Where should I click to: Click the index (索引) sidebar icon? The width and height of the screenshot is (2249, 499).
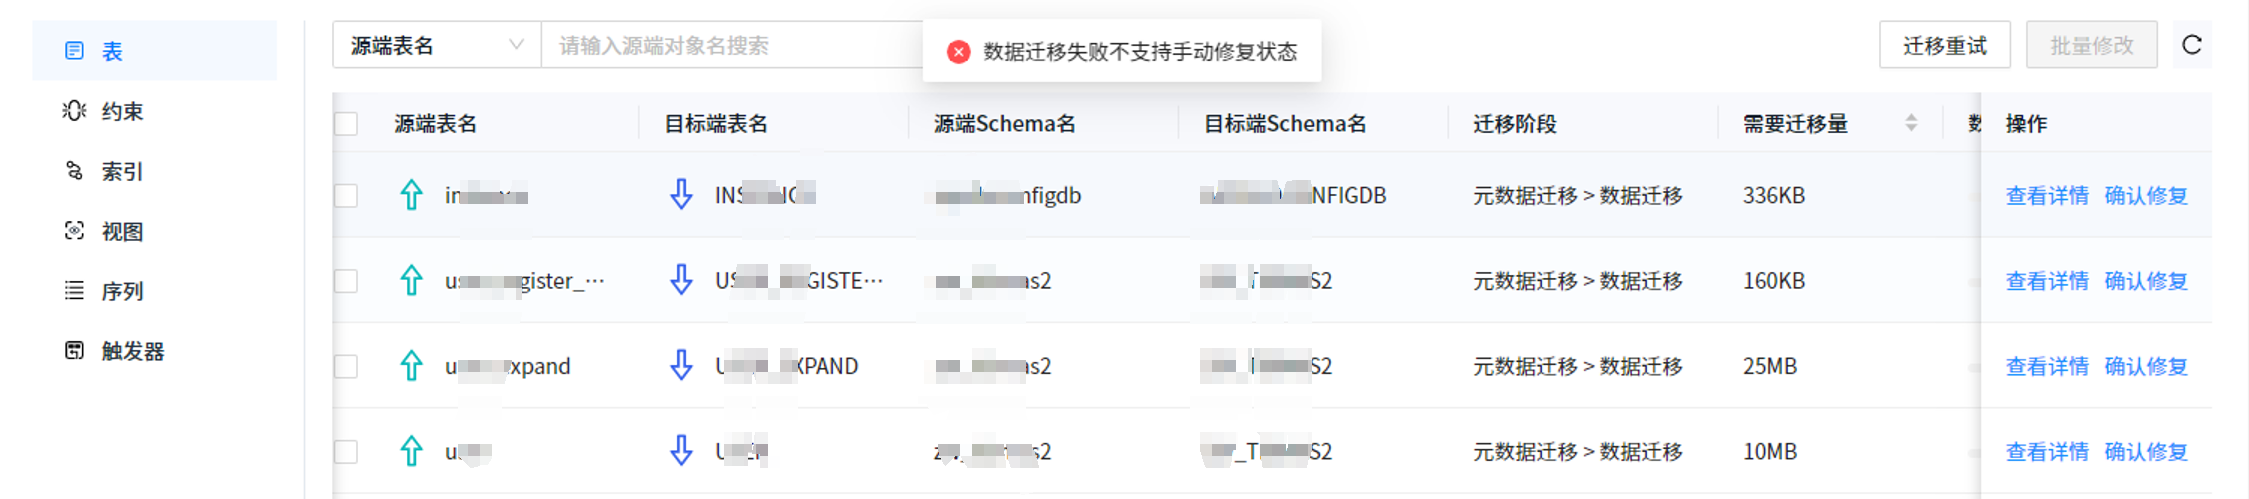[x=74, y=171]
